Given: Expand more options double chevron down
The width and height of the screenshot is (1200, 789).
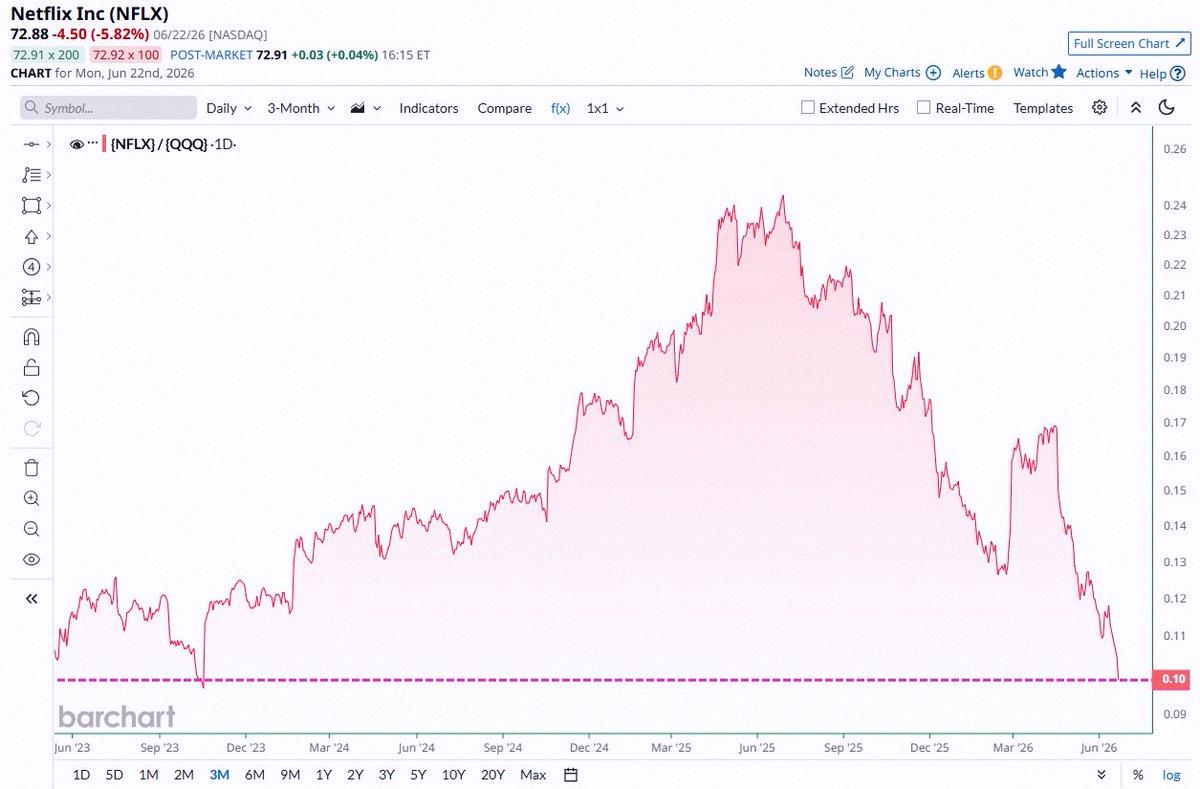Looking at the screenshot, I should [1101, 774].
